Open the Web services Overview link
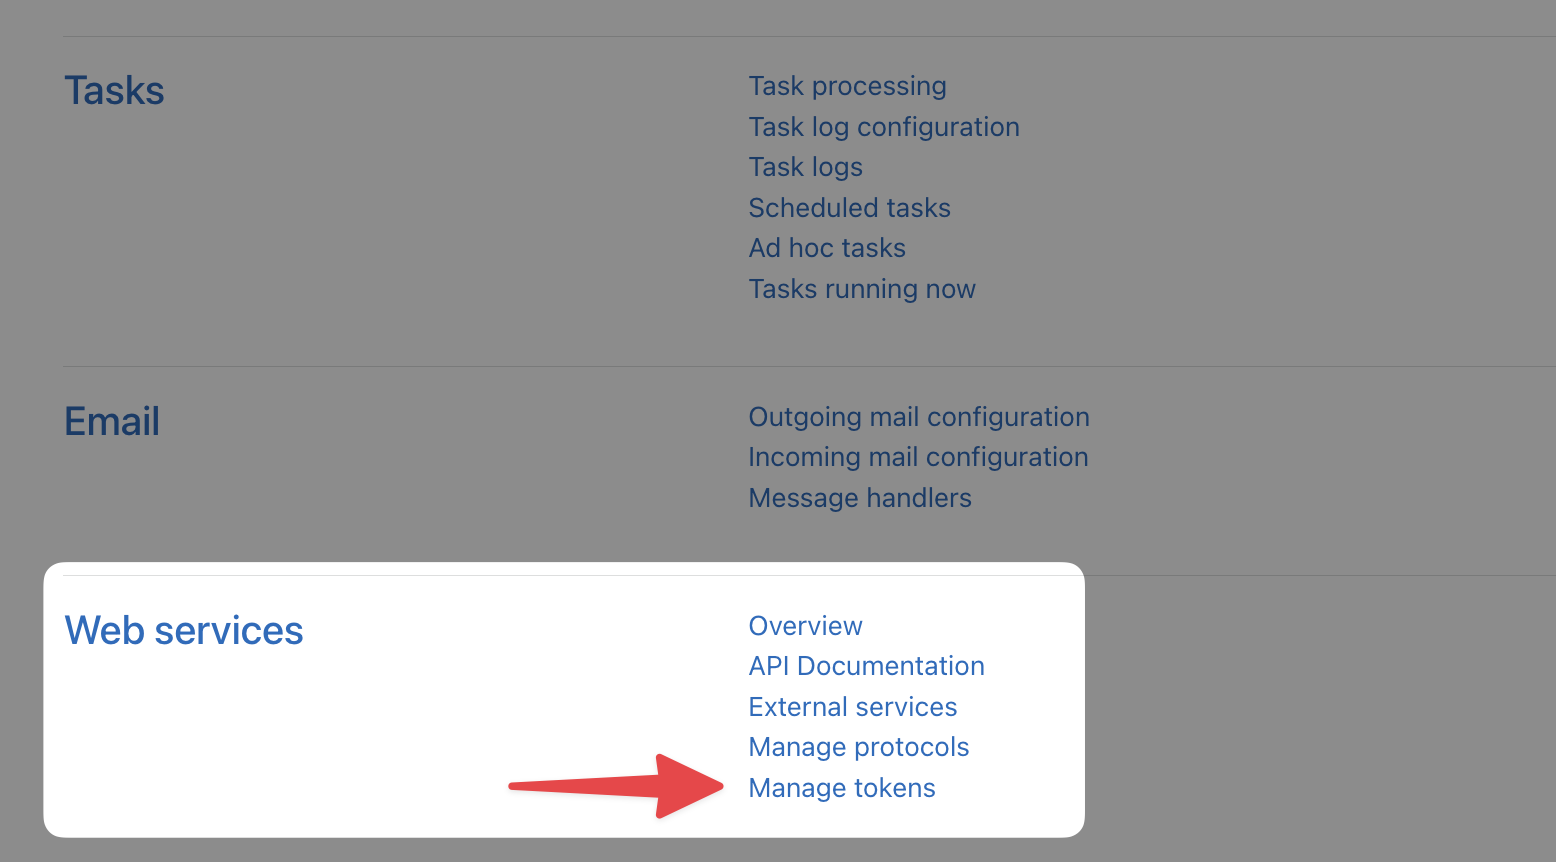Viewport: 1556px width, 862px height. coord(805,626)
